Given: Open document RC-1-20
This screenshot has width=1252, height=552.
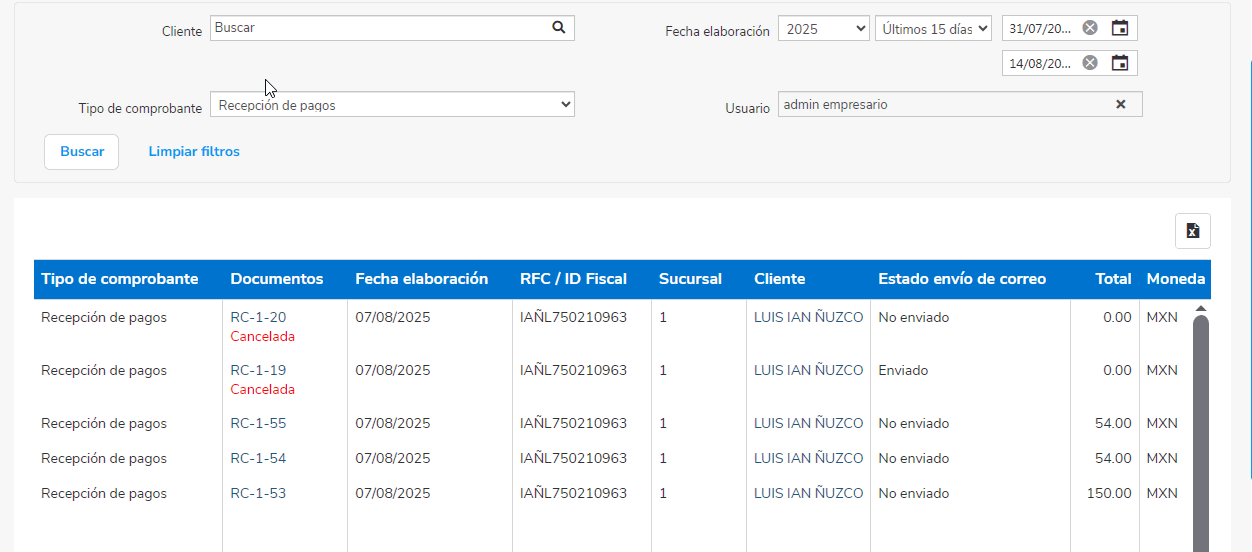Looking at the screenshot, I should [x=258, y=317].
